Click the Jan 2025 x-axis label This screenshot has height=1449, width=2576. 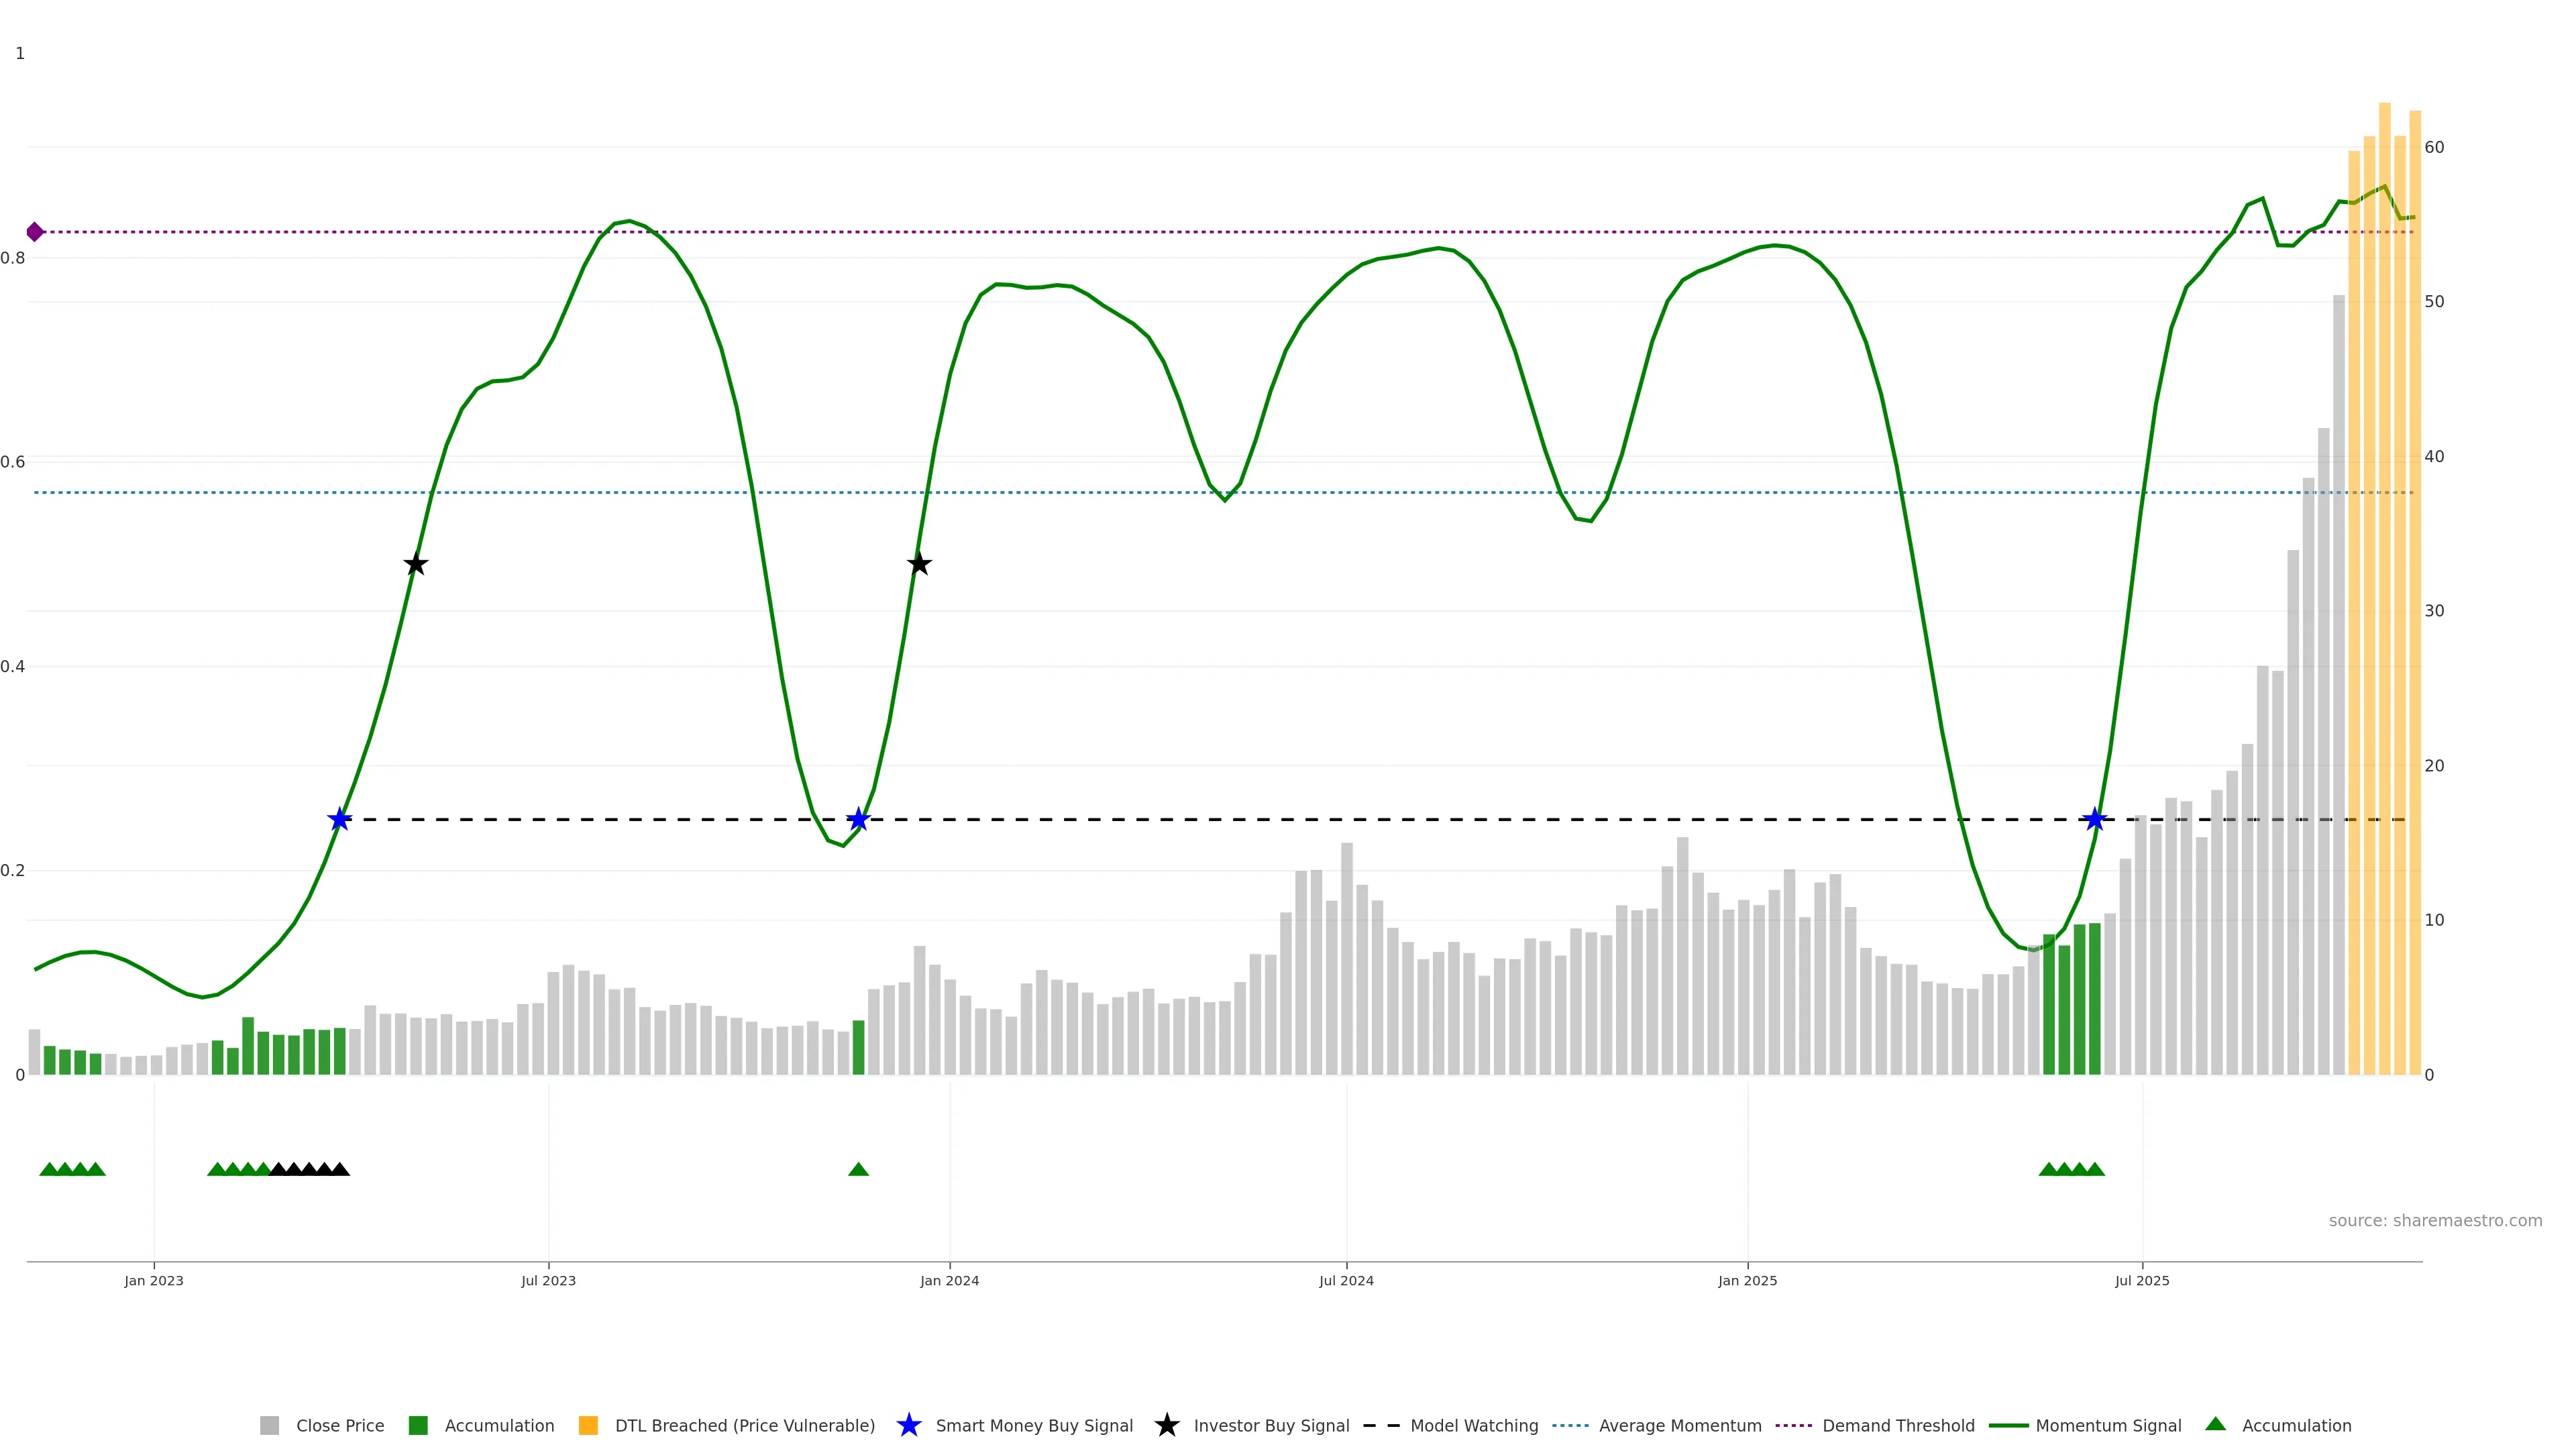[1747, 1280]
